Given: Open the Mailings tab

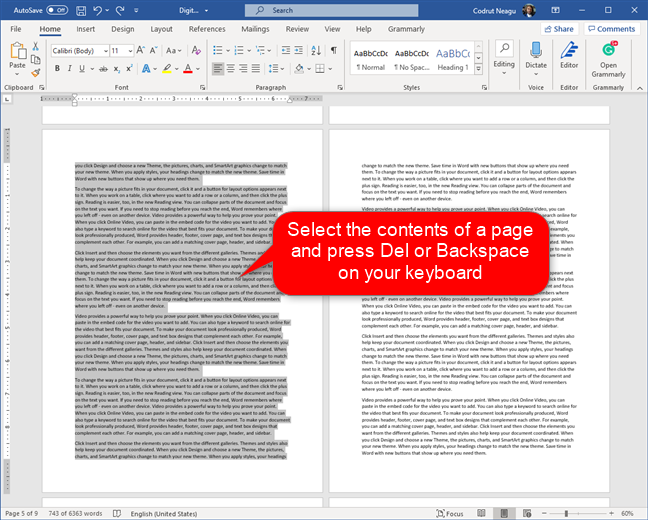Looking at the screenshot, I should tap(255, 29).
